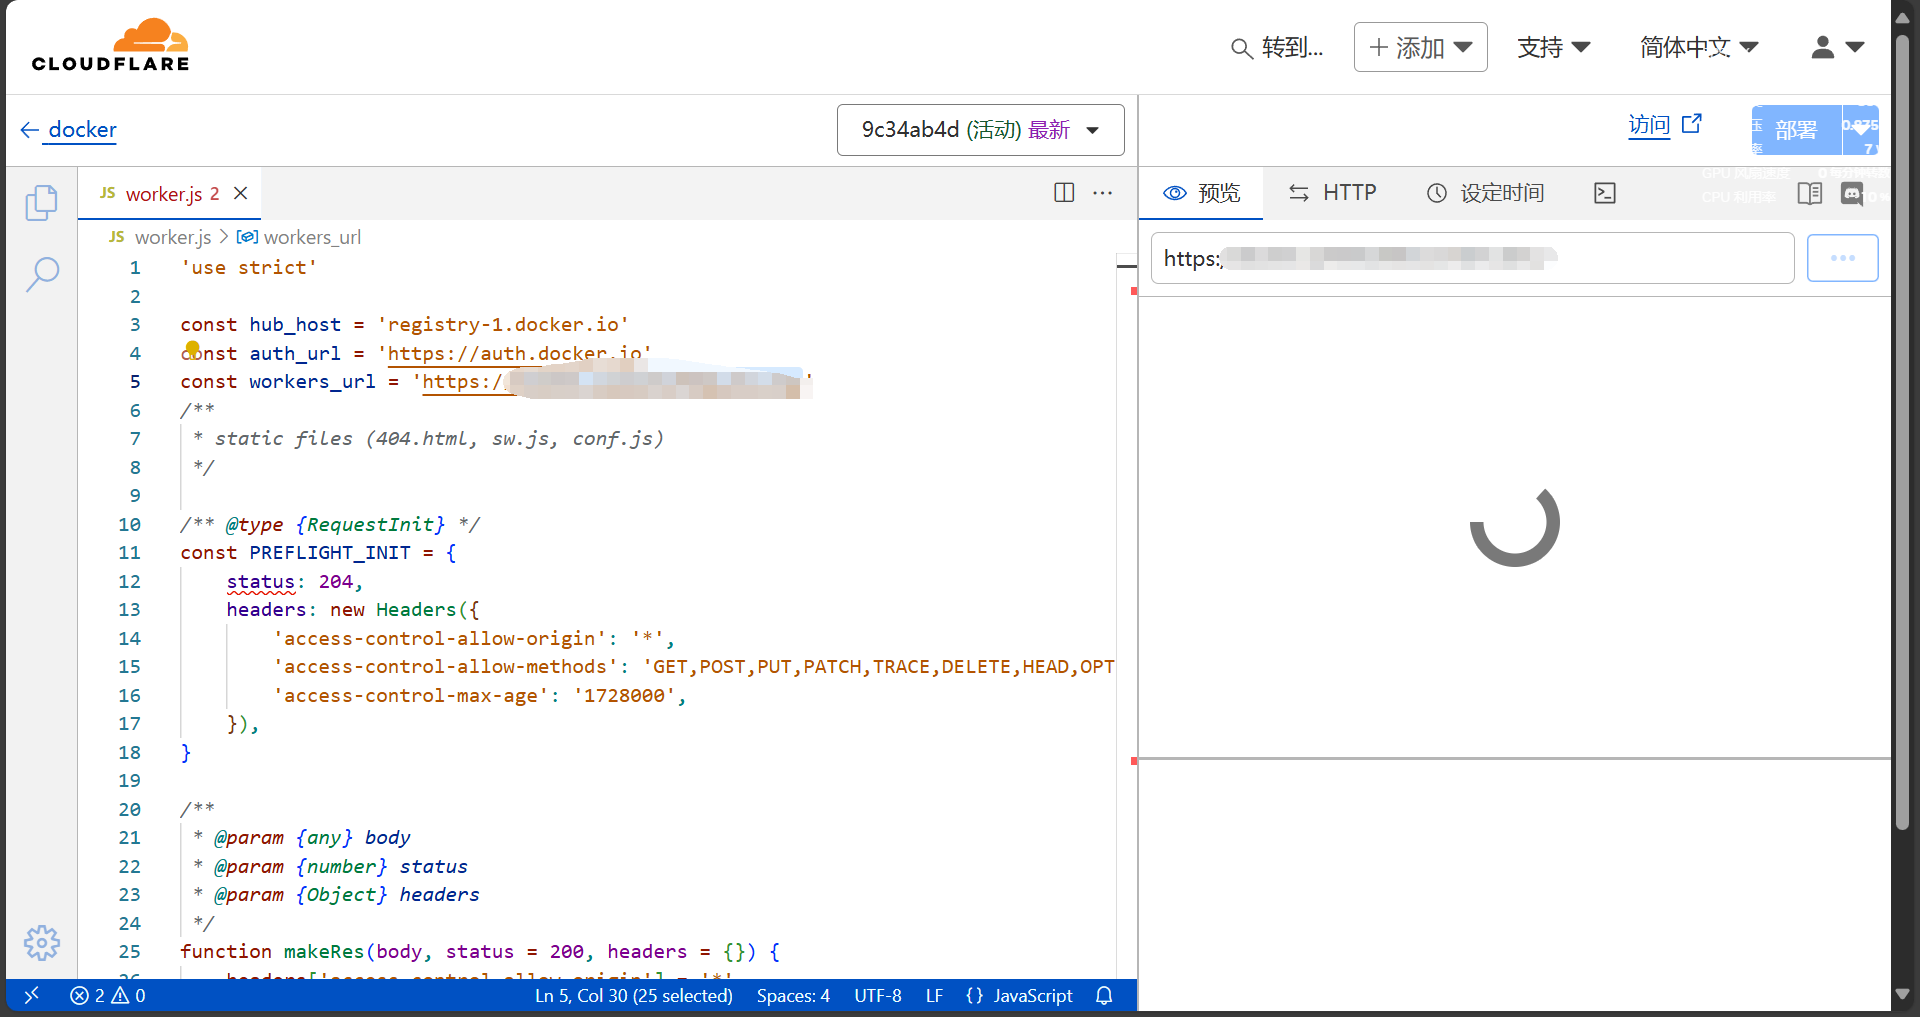Click the auth.docker.io URL on line 4

click(x=514, y=353)
